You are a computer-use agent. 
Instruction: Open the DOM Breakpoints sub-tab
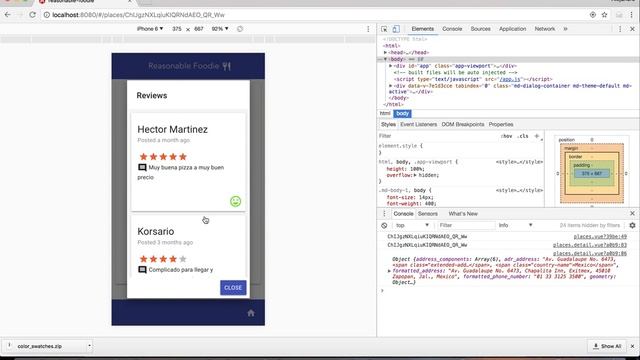pos(463,124)
